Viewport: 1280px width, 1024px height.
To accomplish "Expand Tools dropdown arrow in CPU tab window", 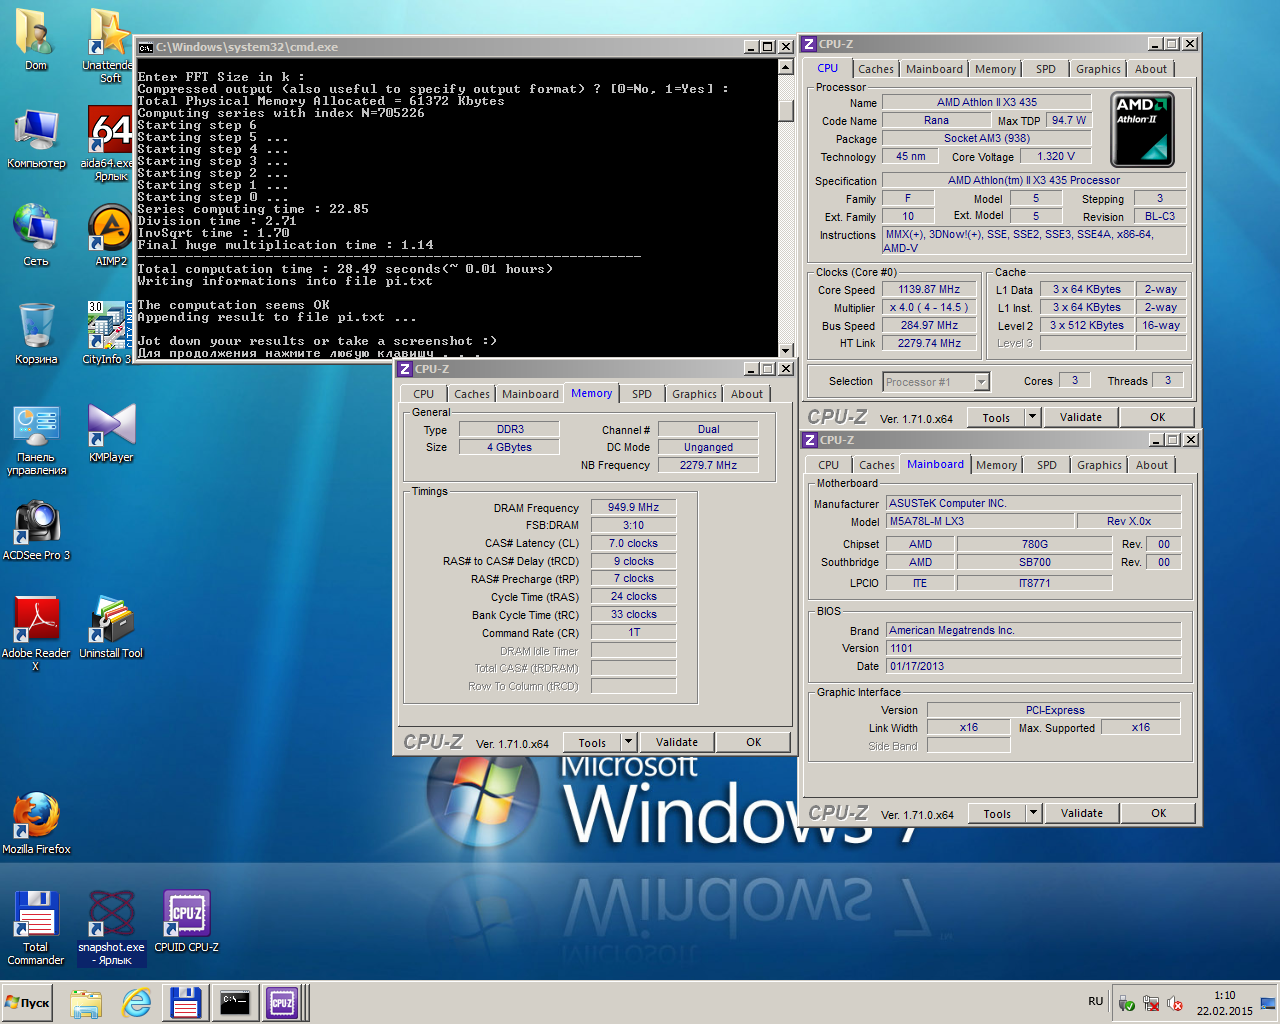I will 1032,417.
